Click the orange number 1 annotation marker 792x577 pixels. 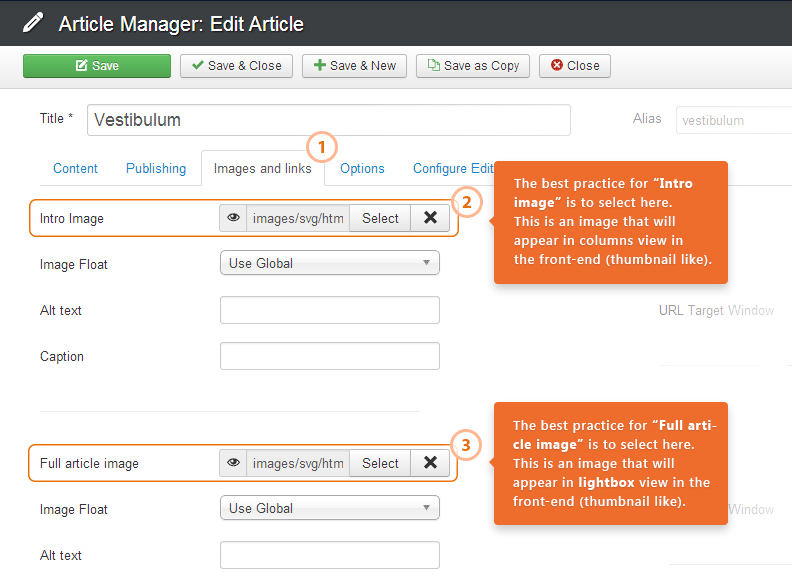pos(321,148)
